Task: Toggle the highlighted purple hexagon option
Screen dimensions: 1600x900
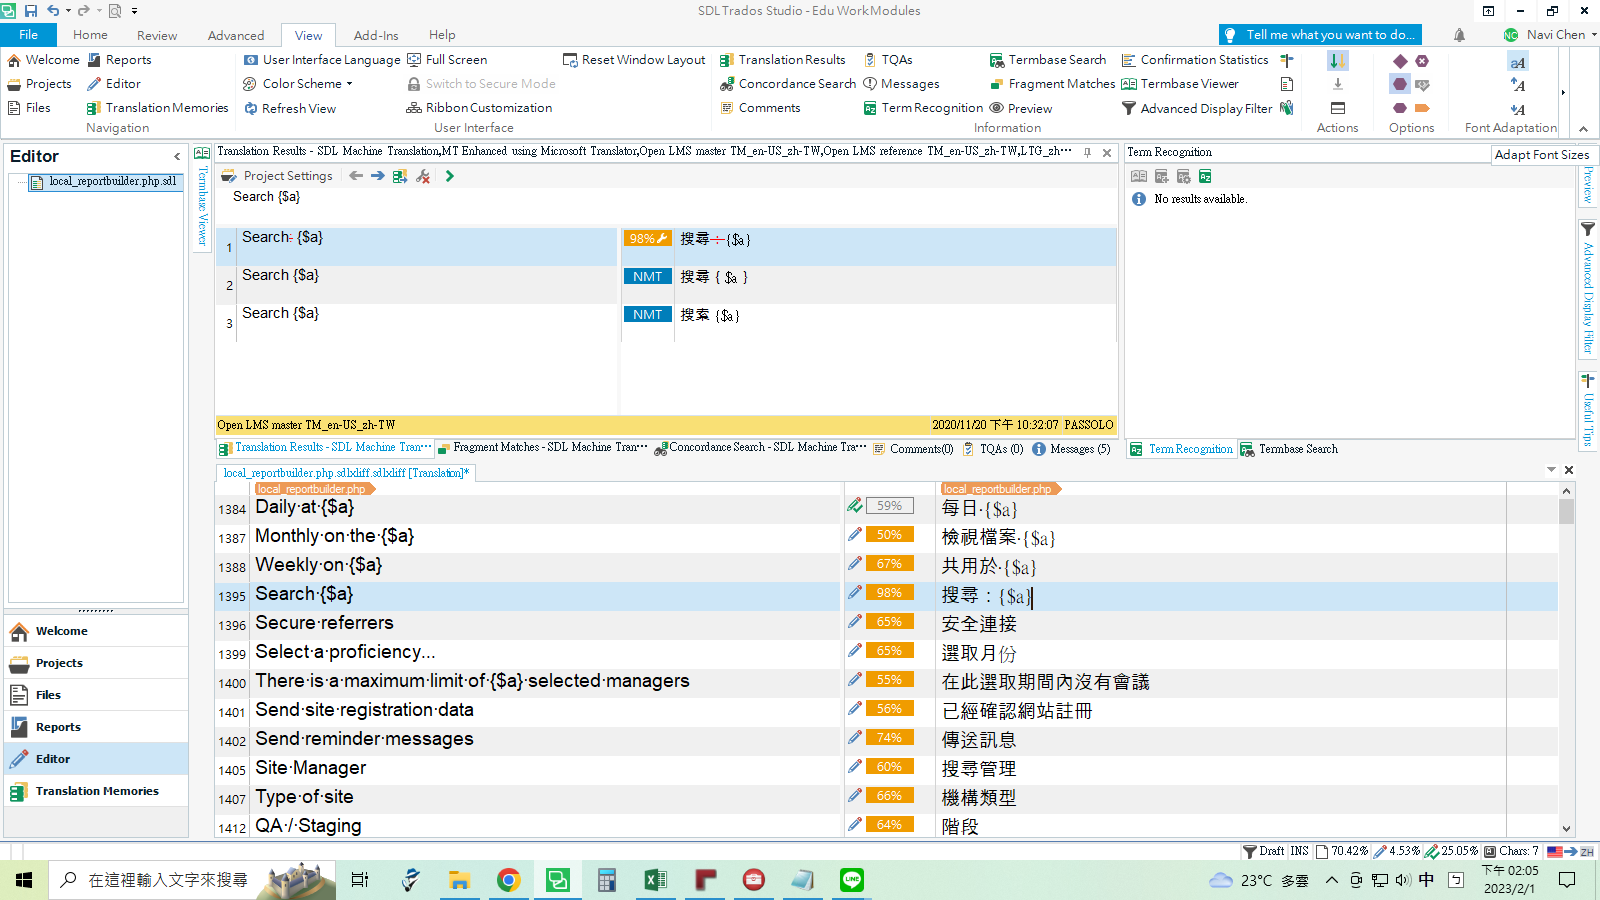Action: (x=1400, y=84)
